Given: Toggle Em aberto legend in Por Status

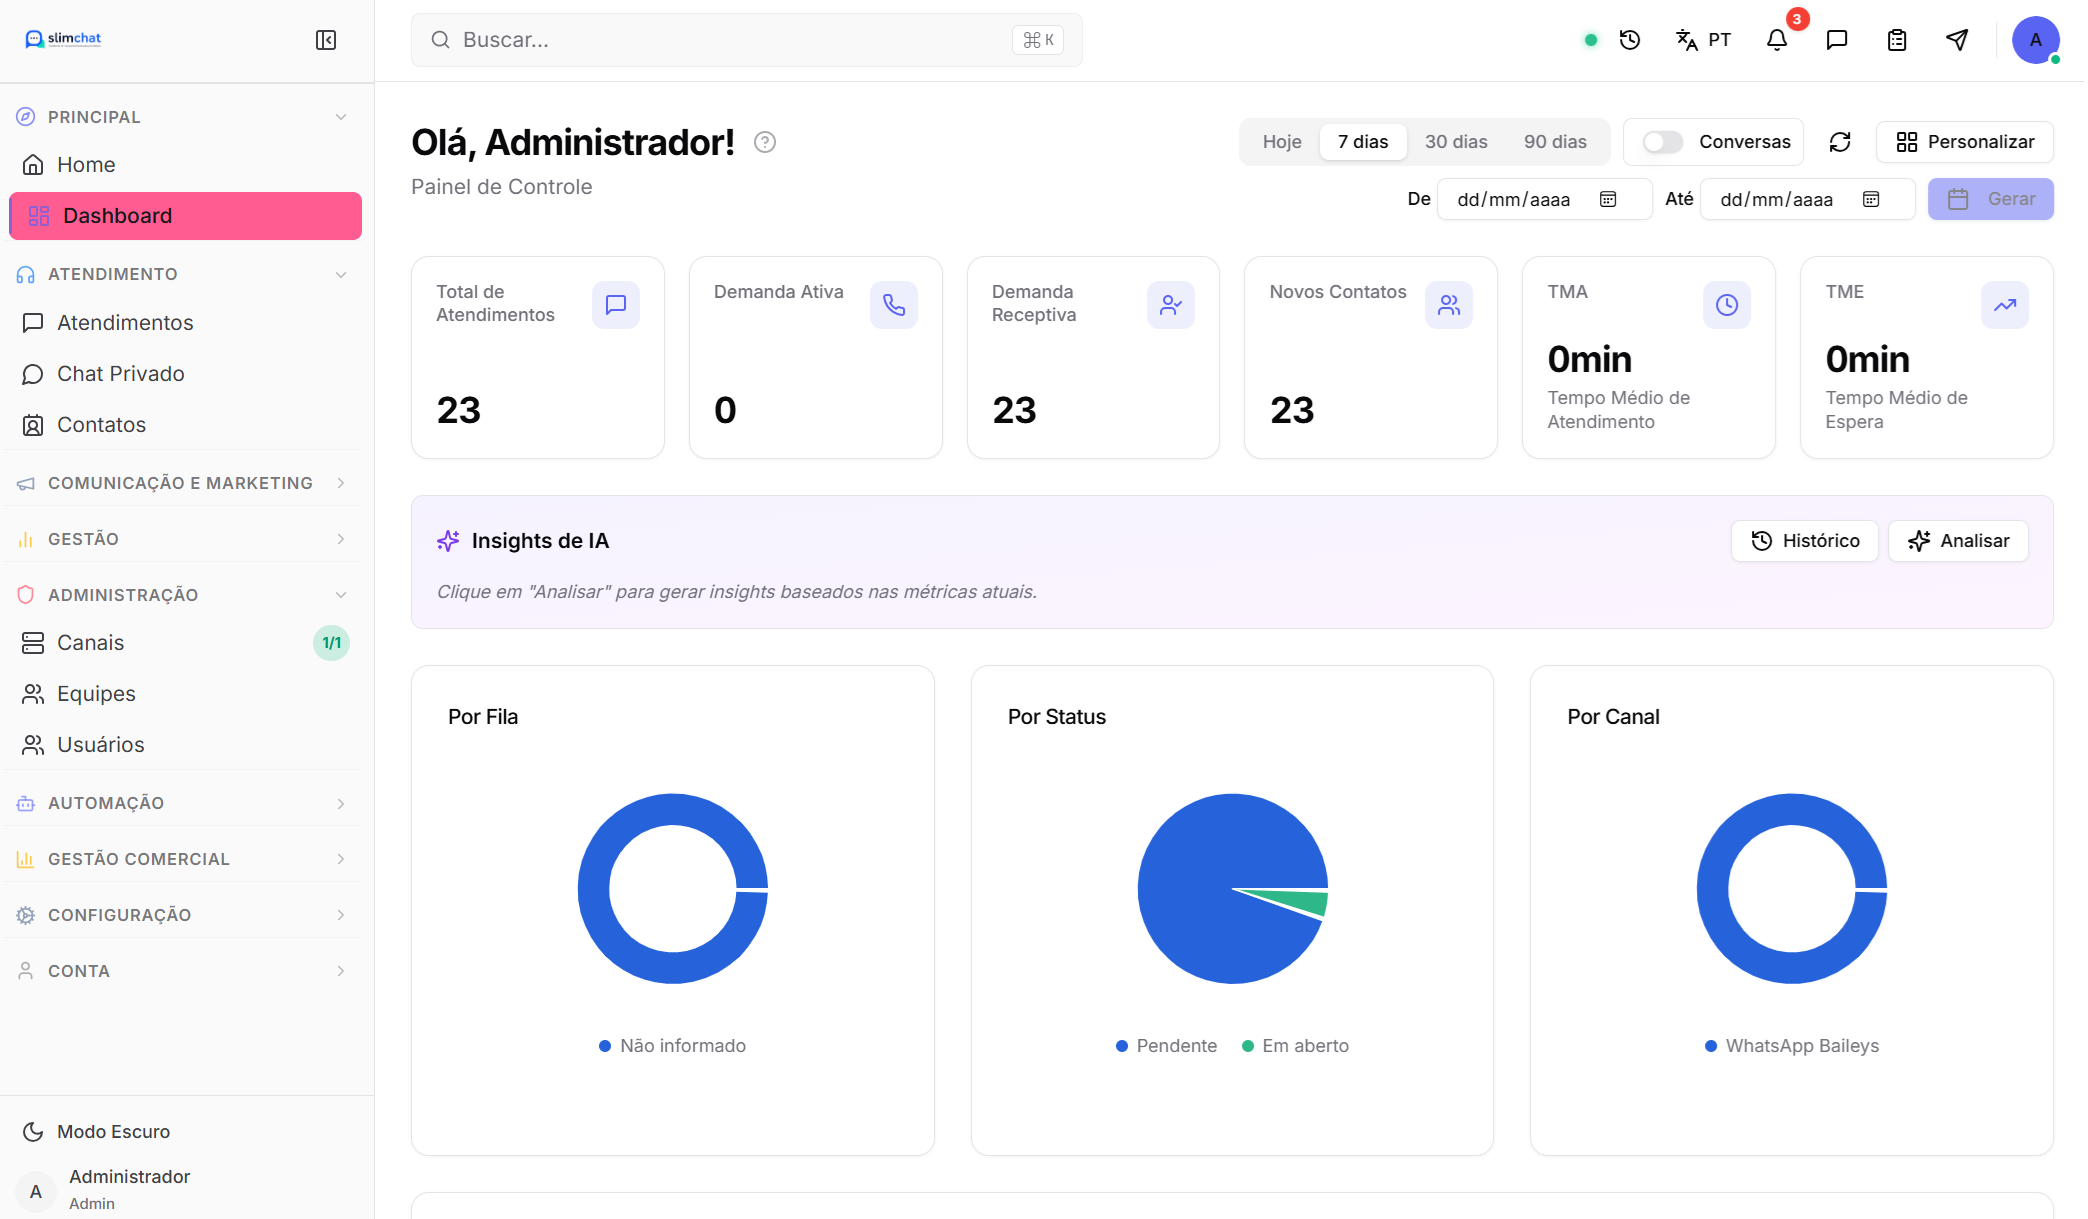Looking at the screenshot, I should 1295,1046.
